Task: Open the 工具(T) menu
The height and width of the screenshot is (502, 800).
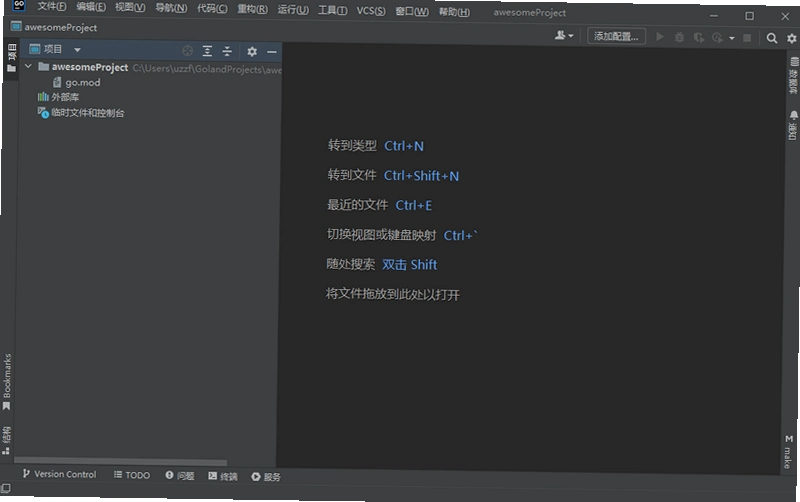Action: [333, 10]
